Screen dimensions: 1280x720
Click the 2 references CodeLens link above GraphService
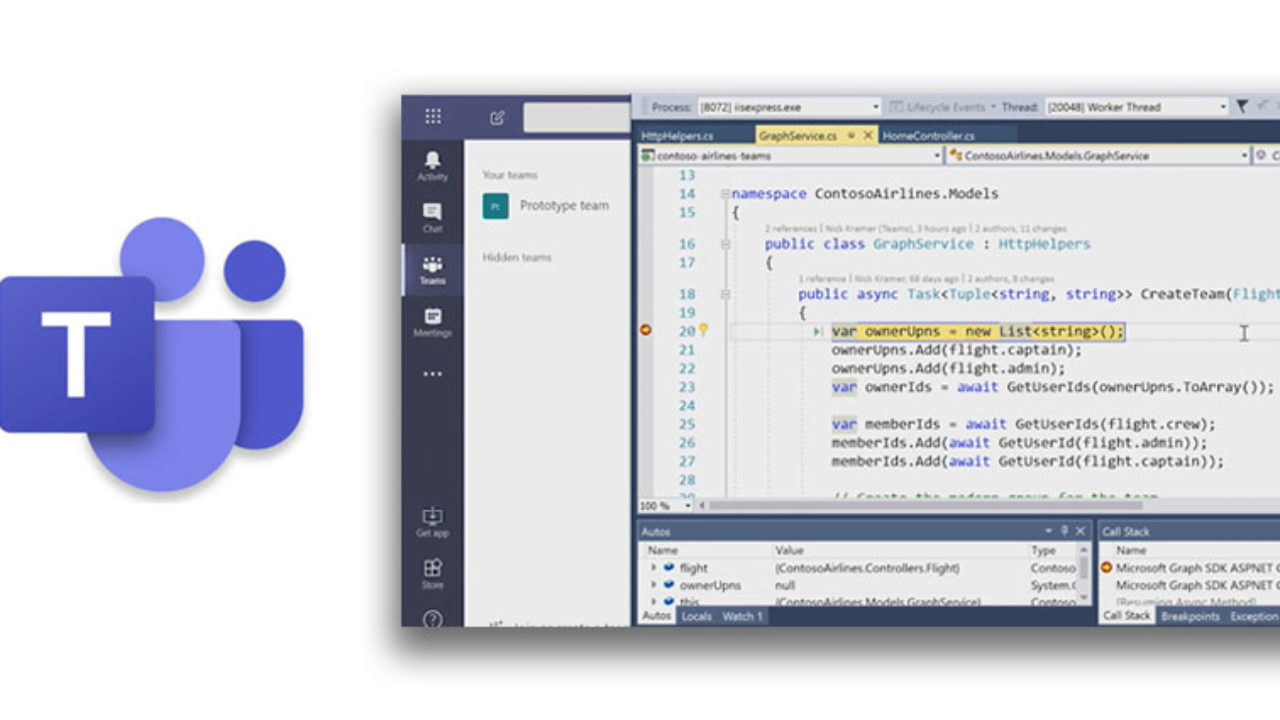click(793, 229)
